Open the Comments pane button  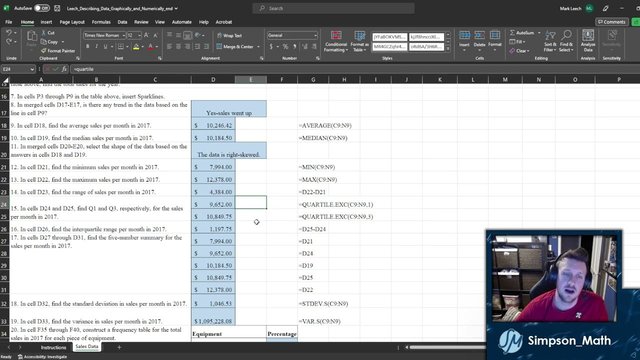(612, 22)
